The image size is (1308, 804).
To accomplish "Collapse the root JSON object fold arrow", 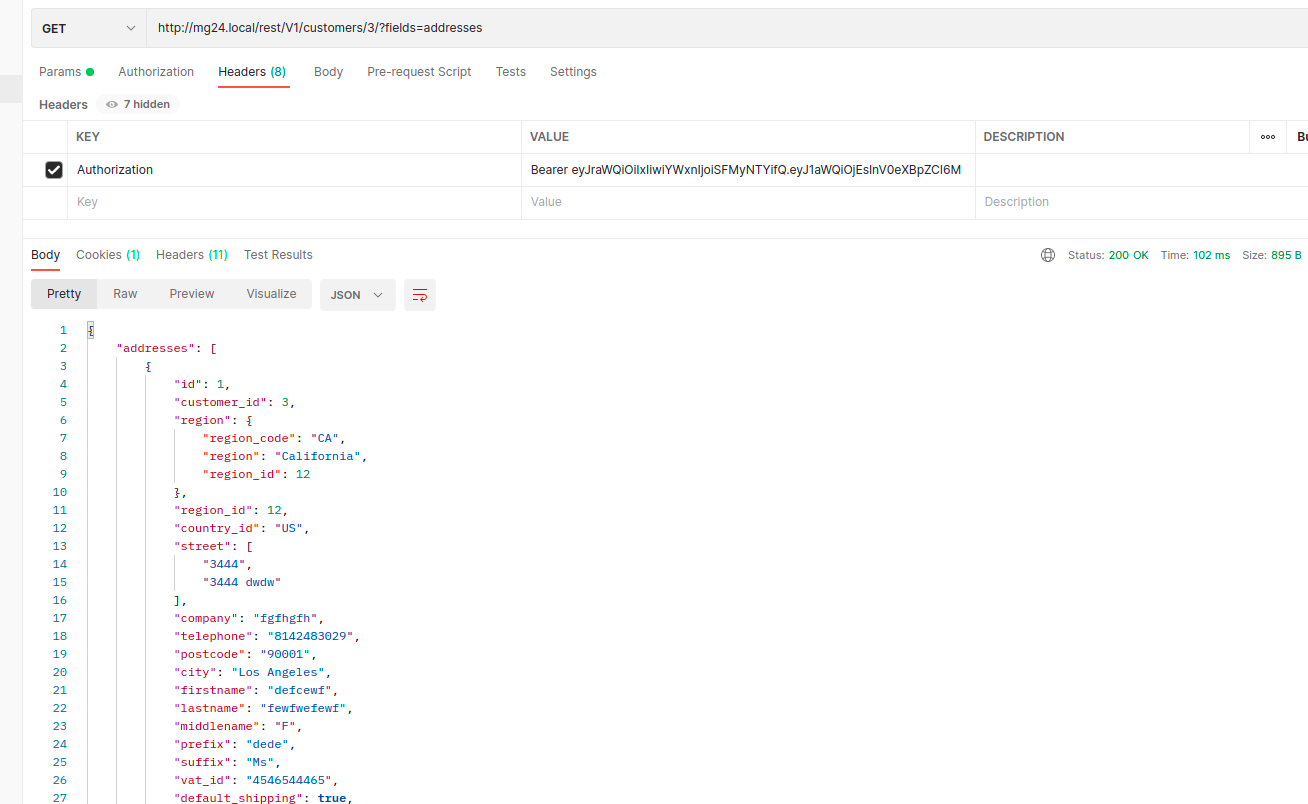I will tap(90, 329).
